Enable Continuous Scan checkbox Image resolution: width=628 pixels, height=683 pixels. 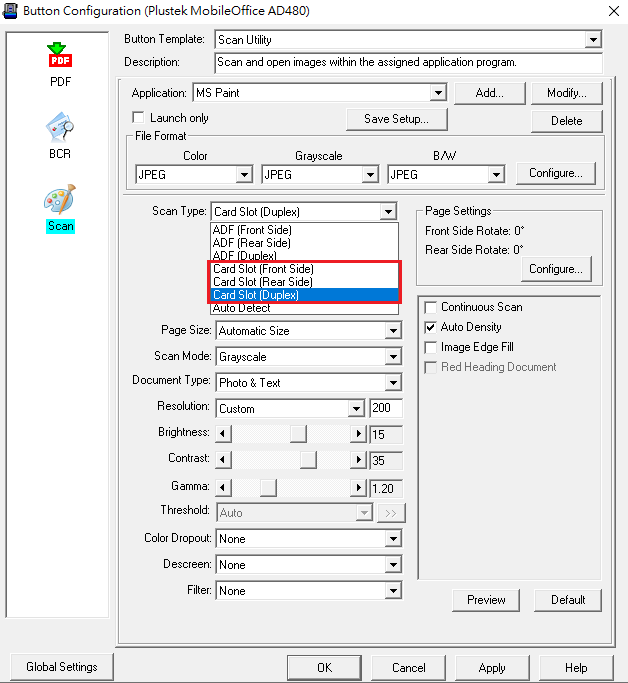pyautogui.click(x=431, y=307)
